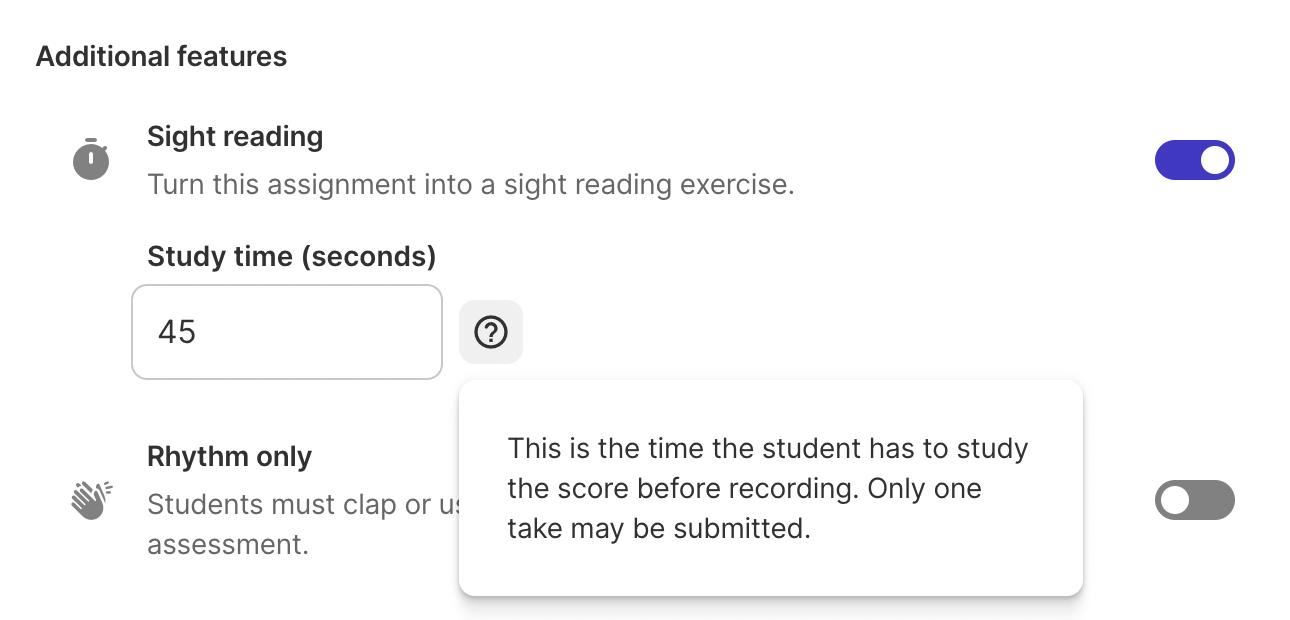
Task: Click the "Students must clap" description text
Action: [300, 504]
